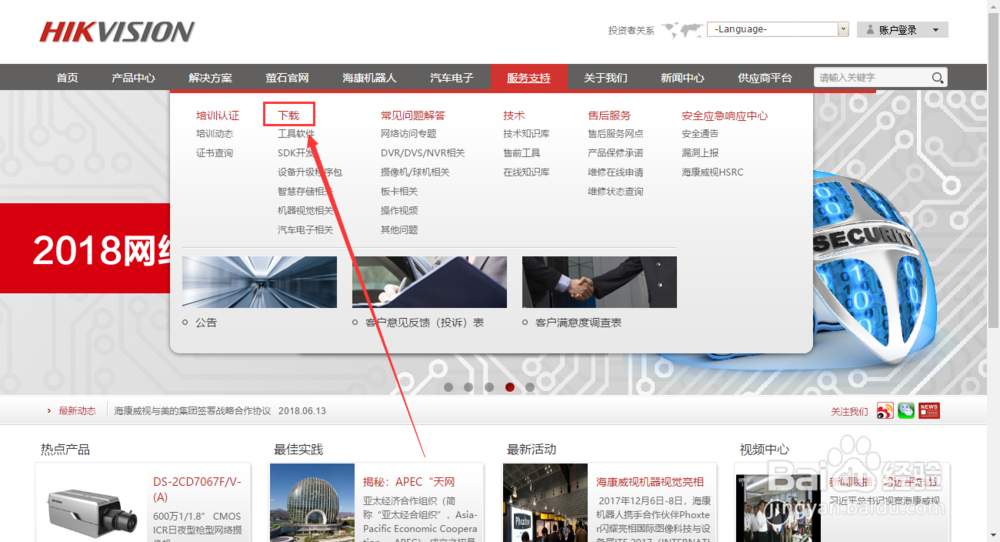Viewport: 1000px width, 542px height.
Task: Open 工具软件 download link
Action: (296, 134)
